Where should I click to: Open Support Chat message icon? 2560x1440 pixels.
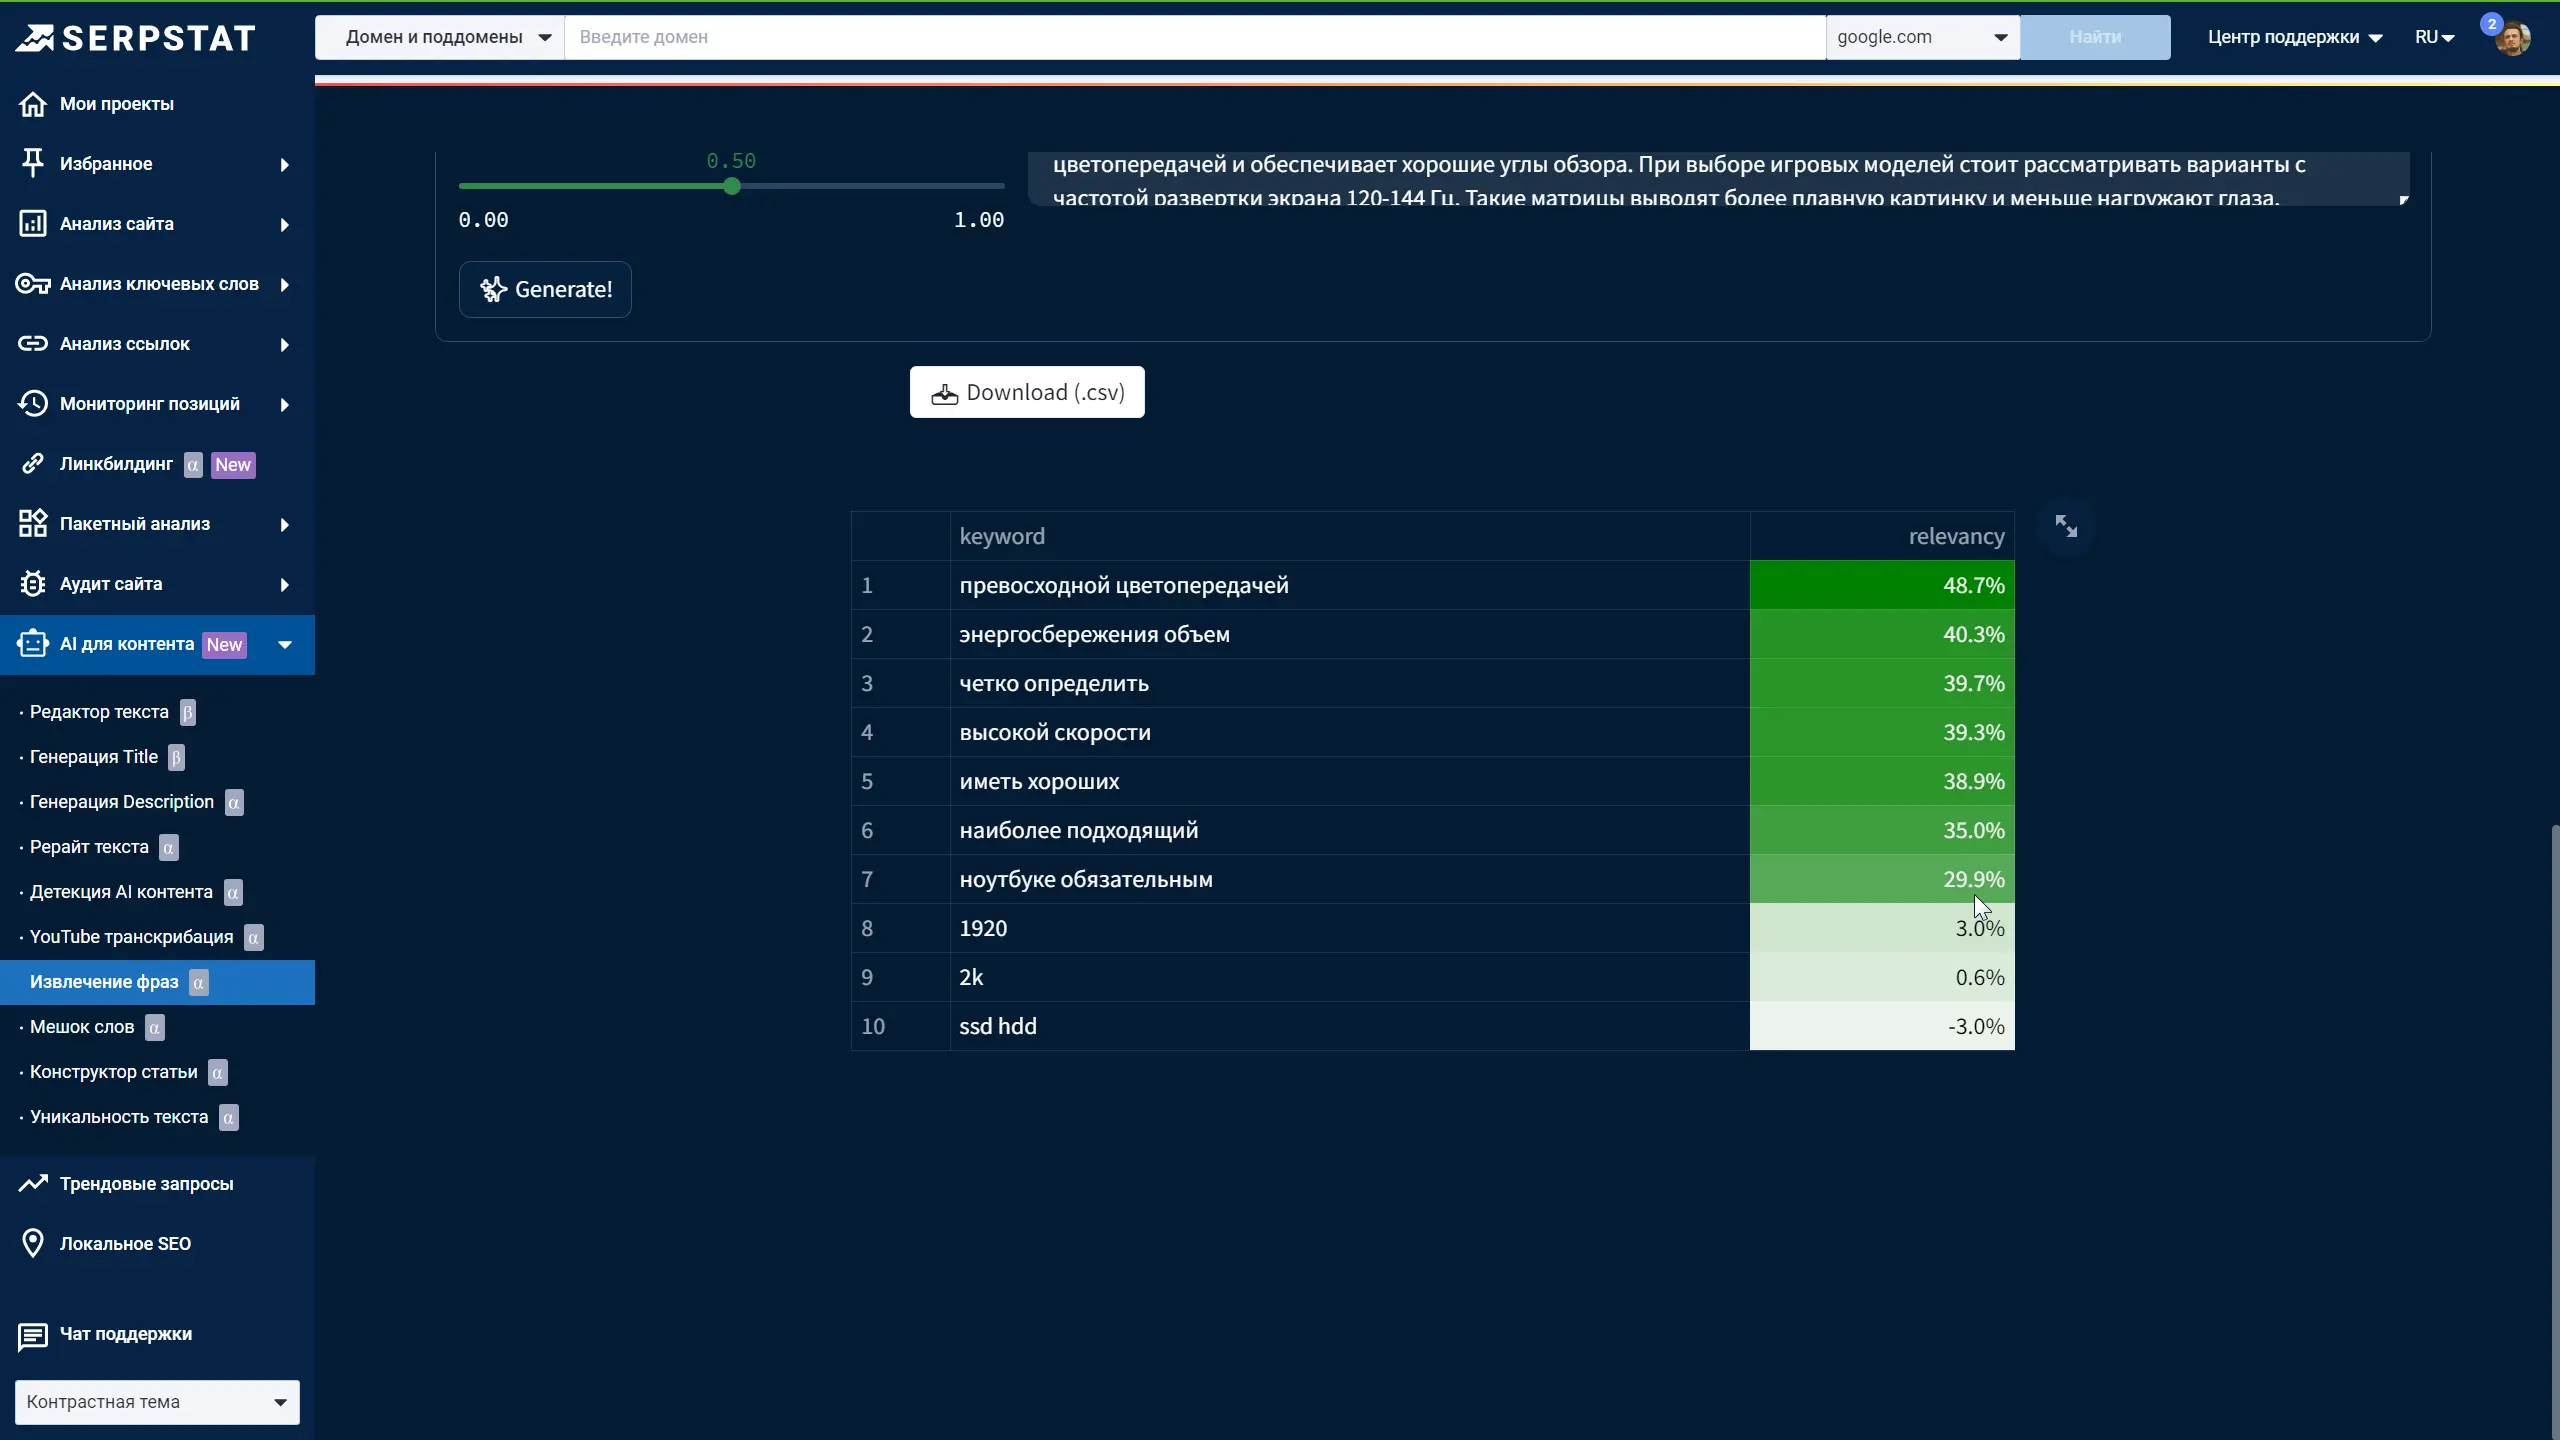pos(33,1335)
